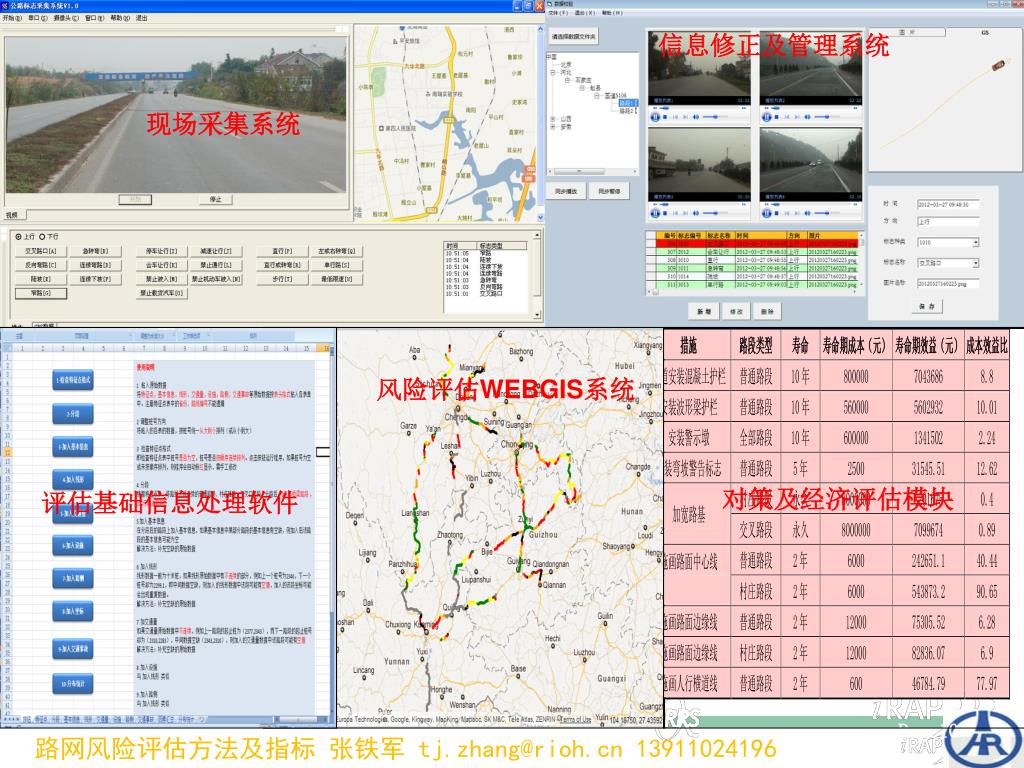This screenshot has width=1024, height=768.
Task: Pause the bottom-right video player
Action: (x=767, y=213)
